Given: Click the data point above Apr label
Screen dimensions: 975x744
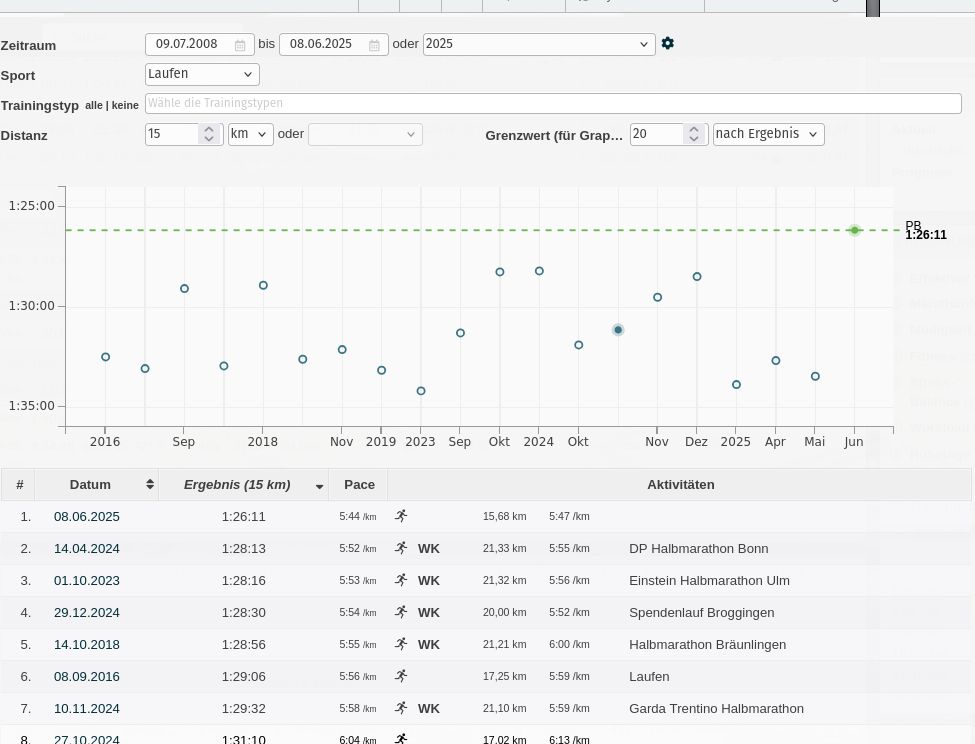Looking at the screenshot, I should tap(775, 361).
